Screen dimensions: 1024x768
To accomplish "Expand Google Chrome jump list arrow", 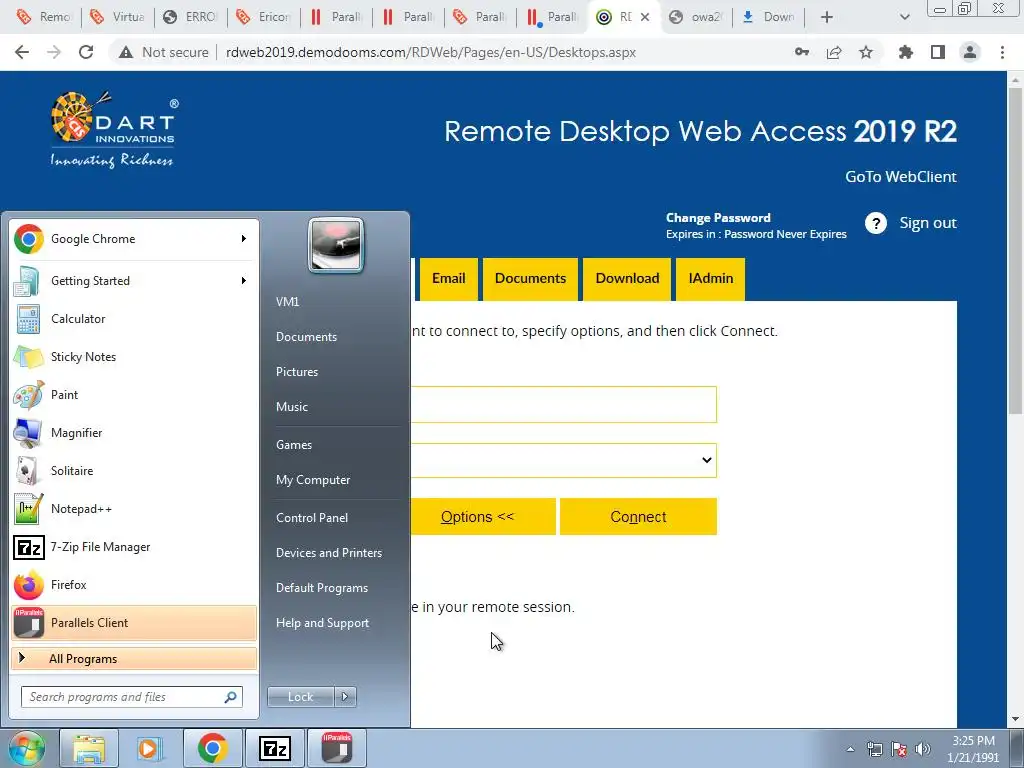I will (244, 239).
